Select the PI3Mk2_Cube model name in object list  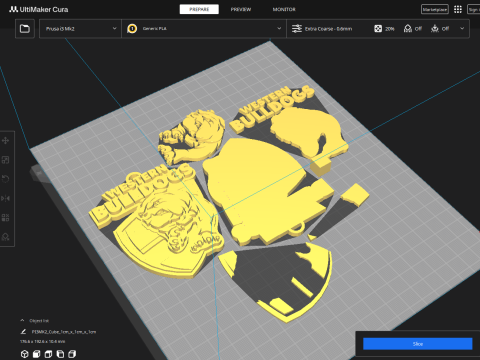click(64, 332)
